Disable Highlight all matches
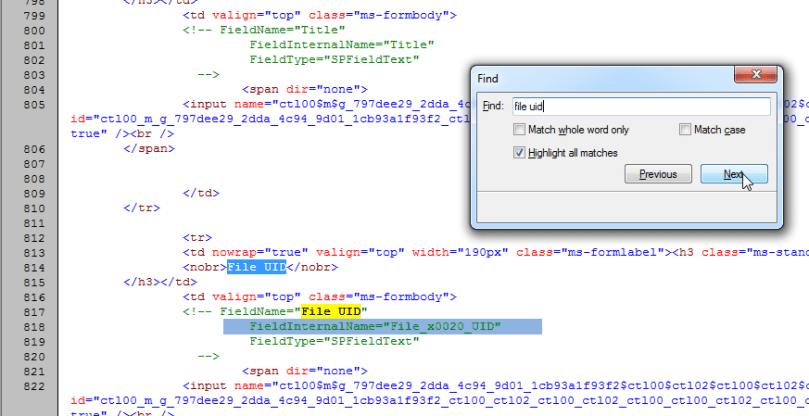This screenshot has width=809, height=416. pos(519,152)
